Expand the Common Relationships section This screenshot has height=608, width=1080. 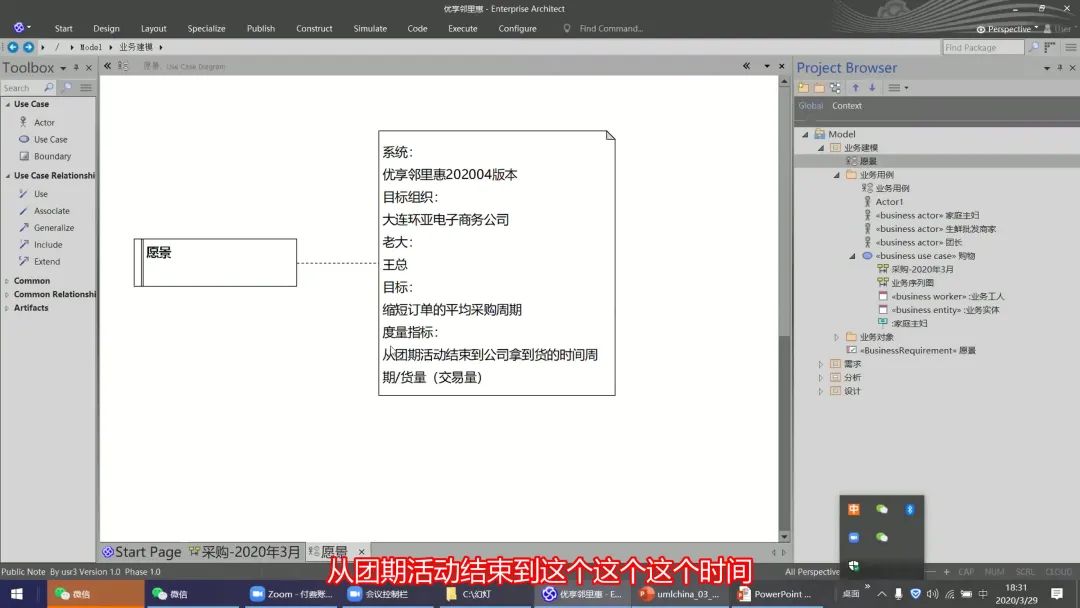(x=7, y=295)
